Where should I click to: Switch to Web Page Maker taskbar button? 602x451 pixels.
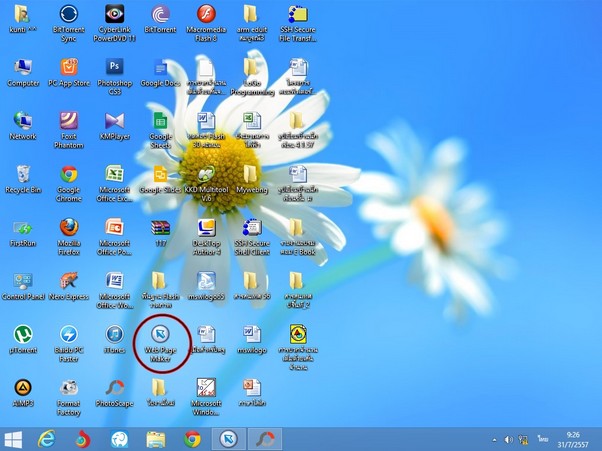[x=229, y=439]
